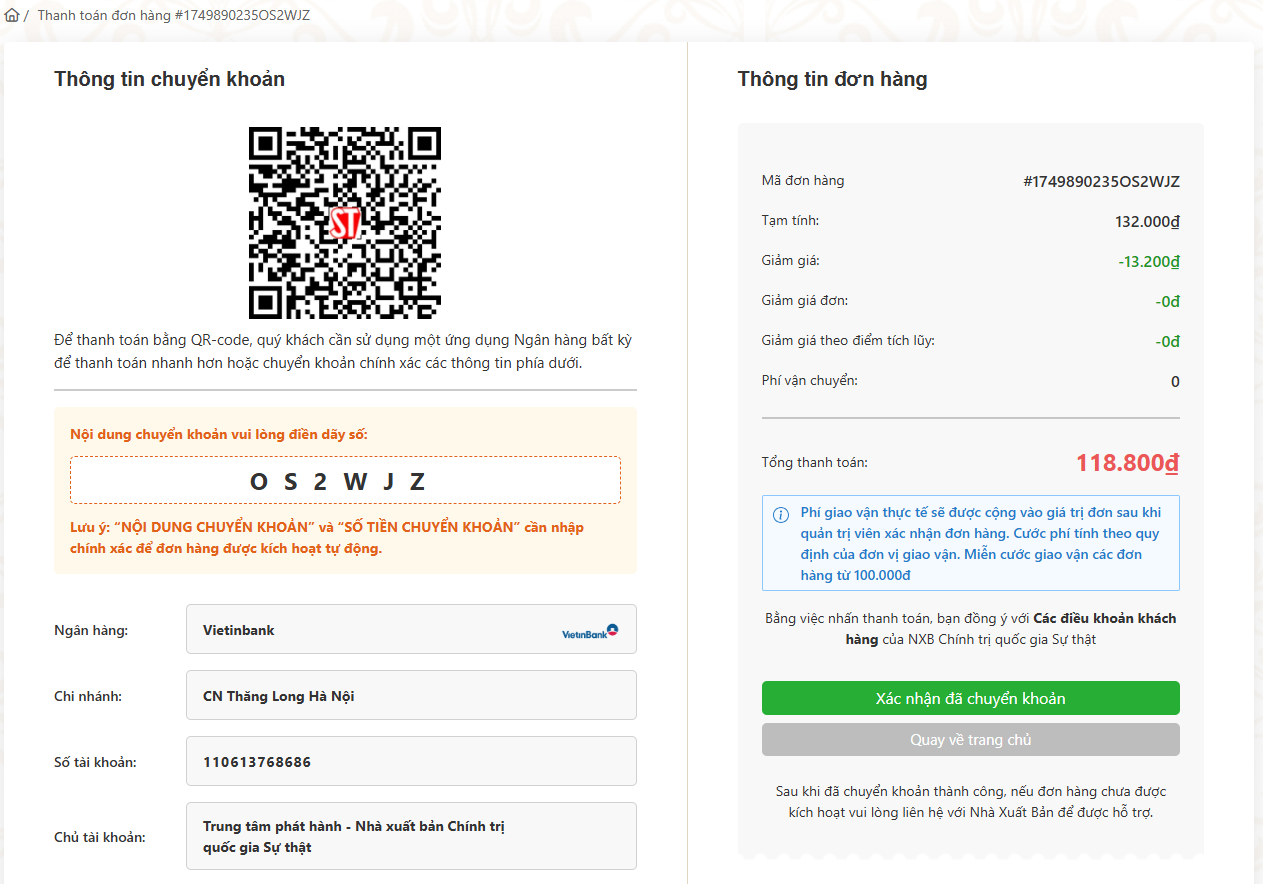The image size is (1263, 884).
Task: Click the red ST logo inside the QR code
Action: click(x=345, y=222)
